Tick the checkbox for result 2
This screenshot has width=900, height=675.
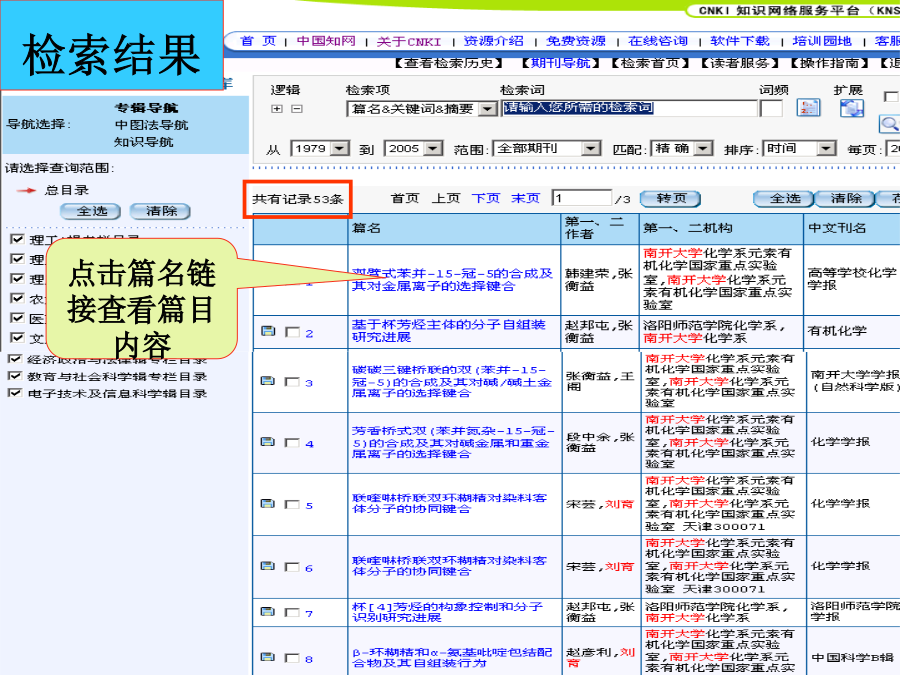(x=293, y=332)
